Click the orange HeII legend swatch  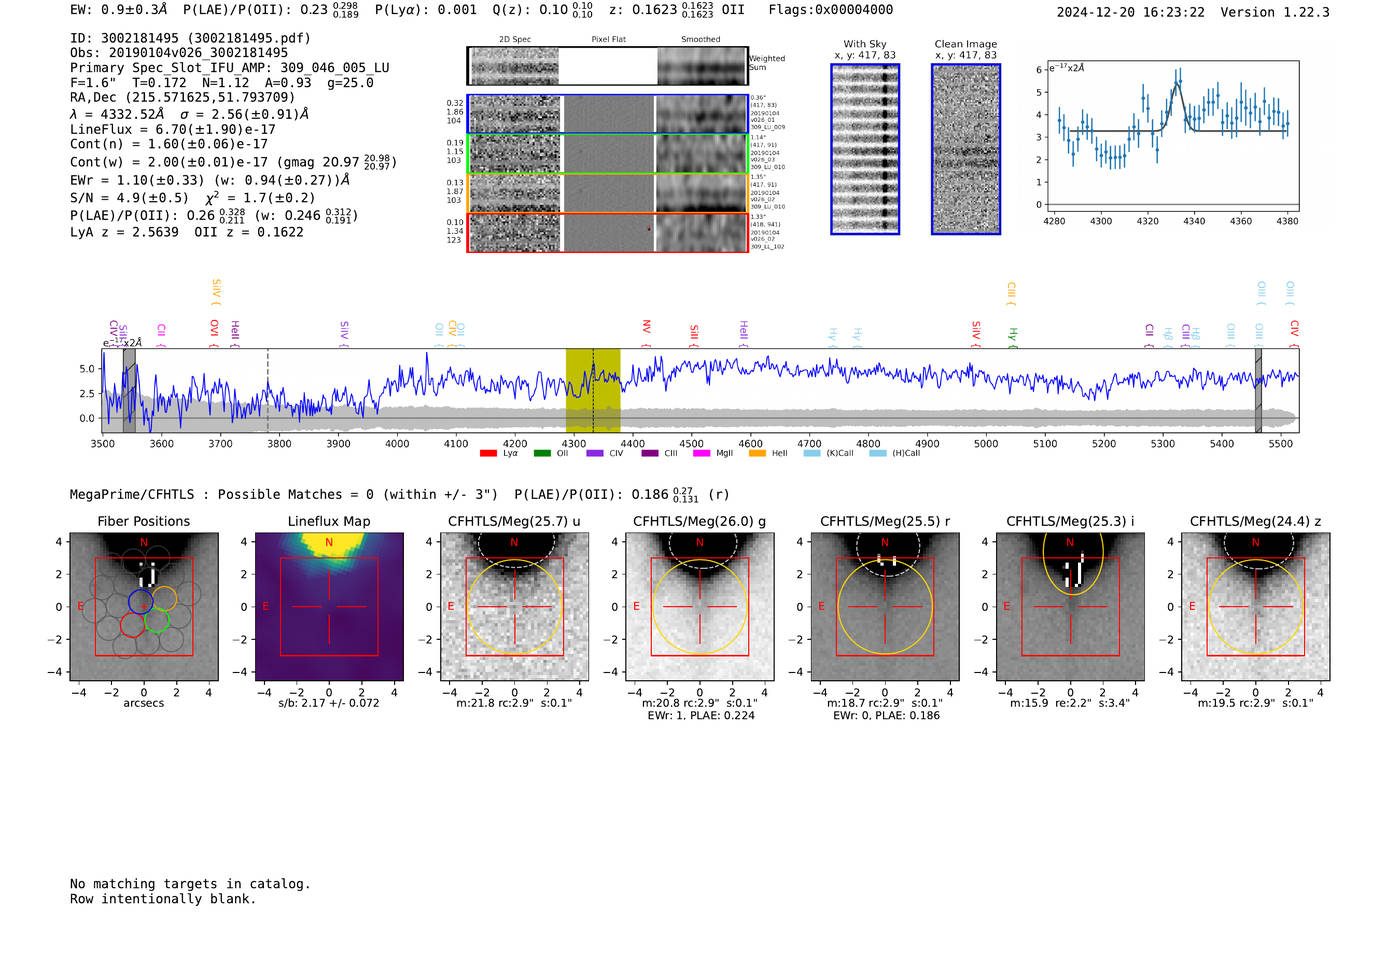pos(757,453)
